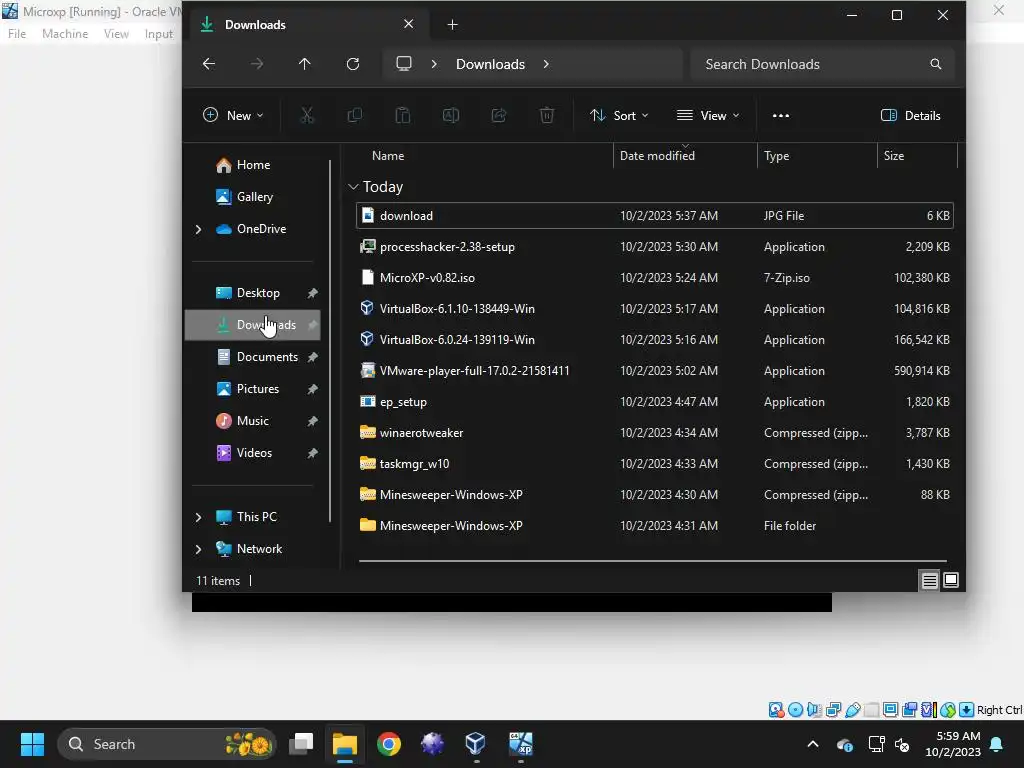Switch to large thumbnails layout icon

pyautogui.click(x=951, y=580)
